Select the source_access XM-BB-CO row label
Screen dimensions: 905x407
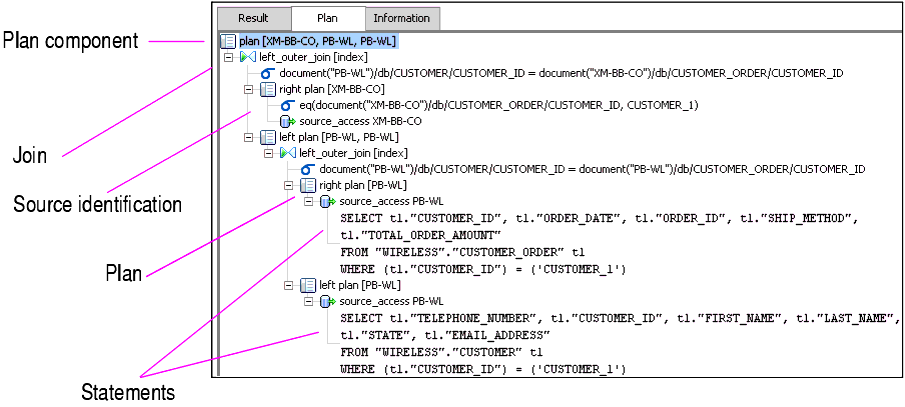(360, 121)
